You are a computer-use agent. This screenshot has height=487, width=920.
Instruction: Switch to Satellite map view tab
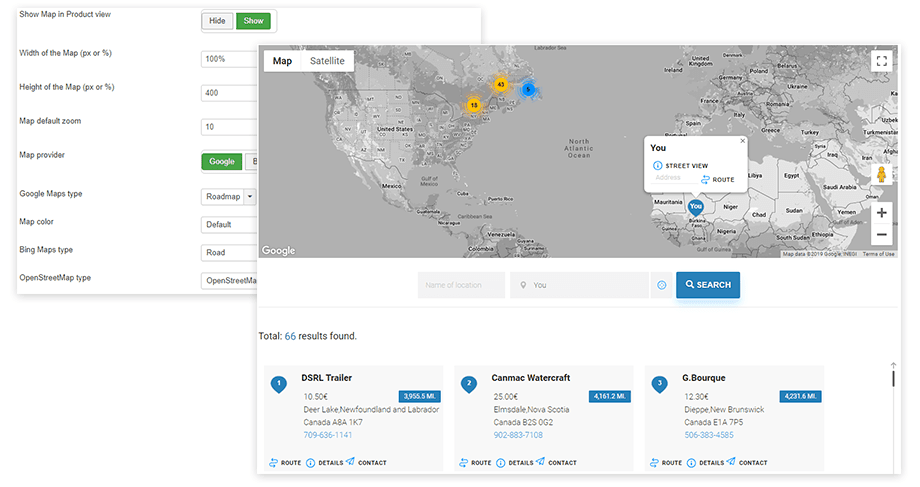(327, 61)
